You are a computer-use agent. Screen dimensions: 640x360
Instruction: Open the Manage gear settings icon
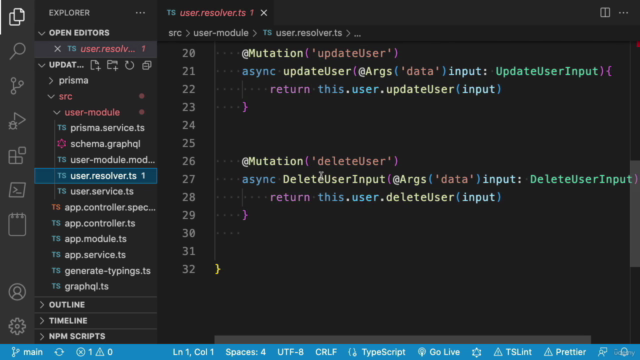pyautogui.click(x=17, y=326)
